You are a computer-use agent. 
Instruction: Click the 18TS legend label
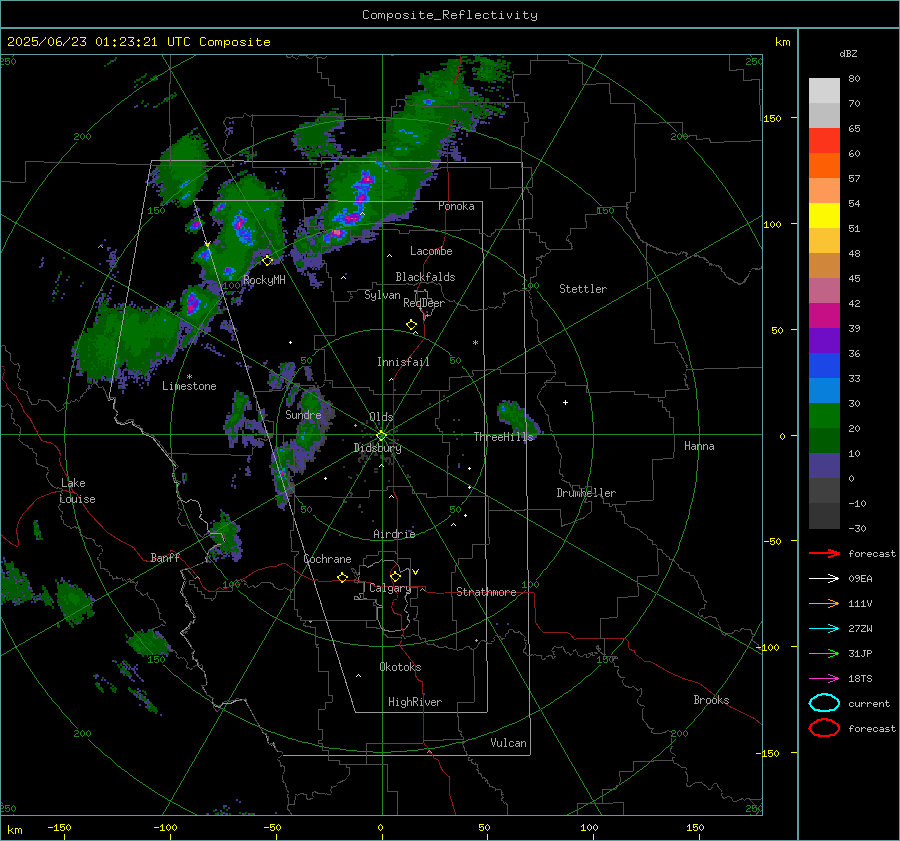click(x=860, y=679)
